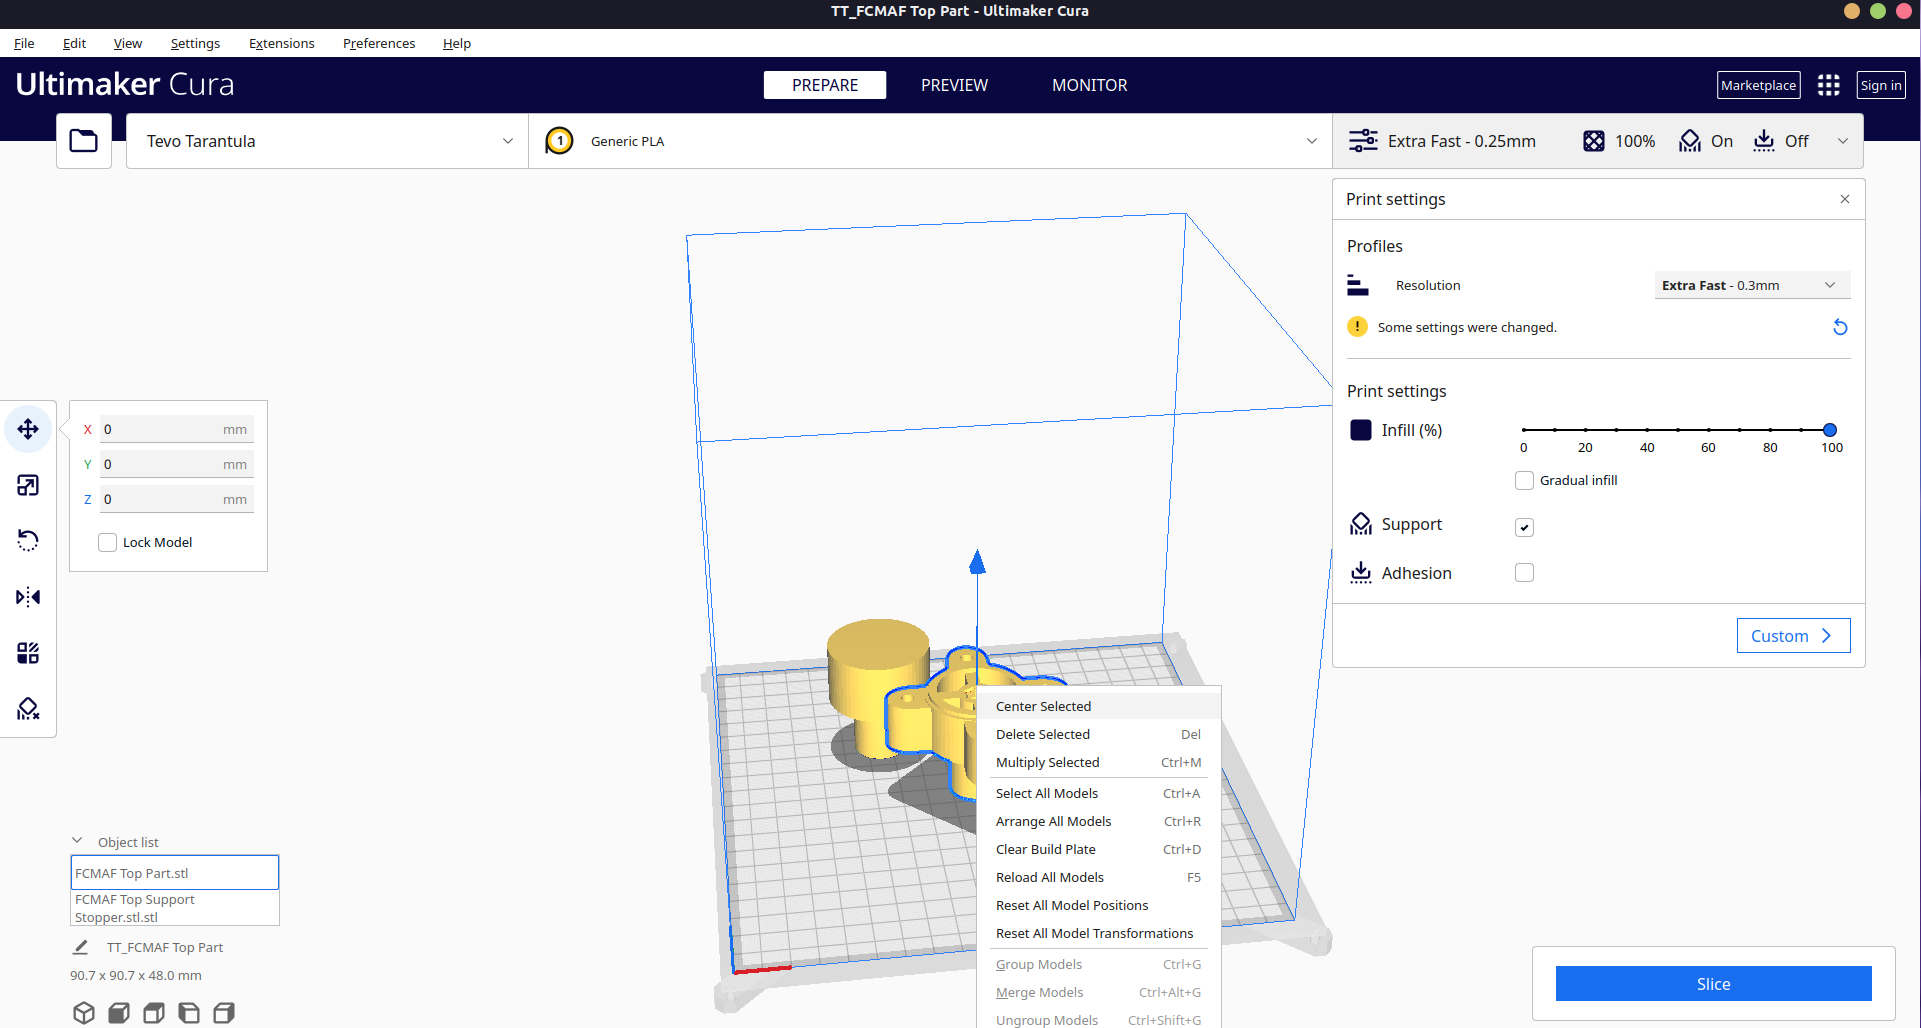Image resolution: width=1921 pixels, height=1028 pixels.
Task: Click the Resolution layers icon
Action: click(x=1358, y=285)
